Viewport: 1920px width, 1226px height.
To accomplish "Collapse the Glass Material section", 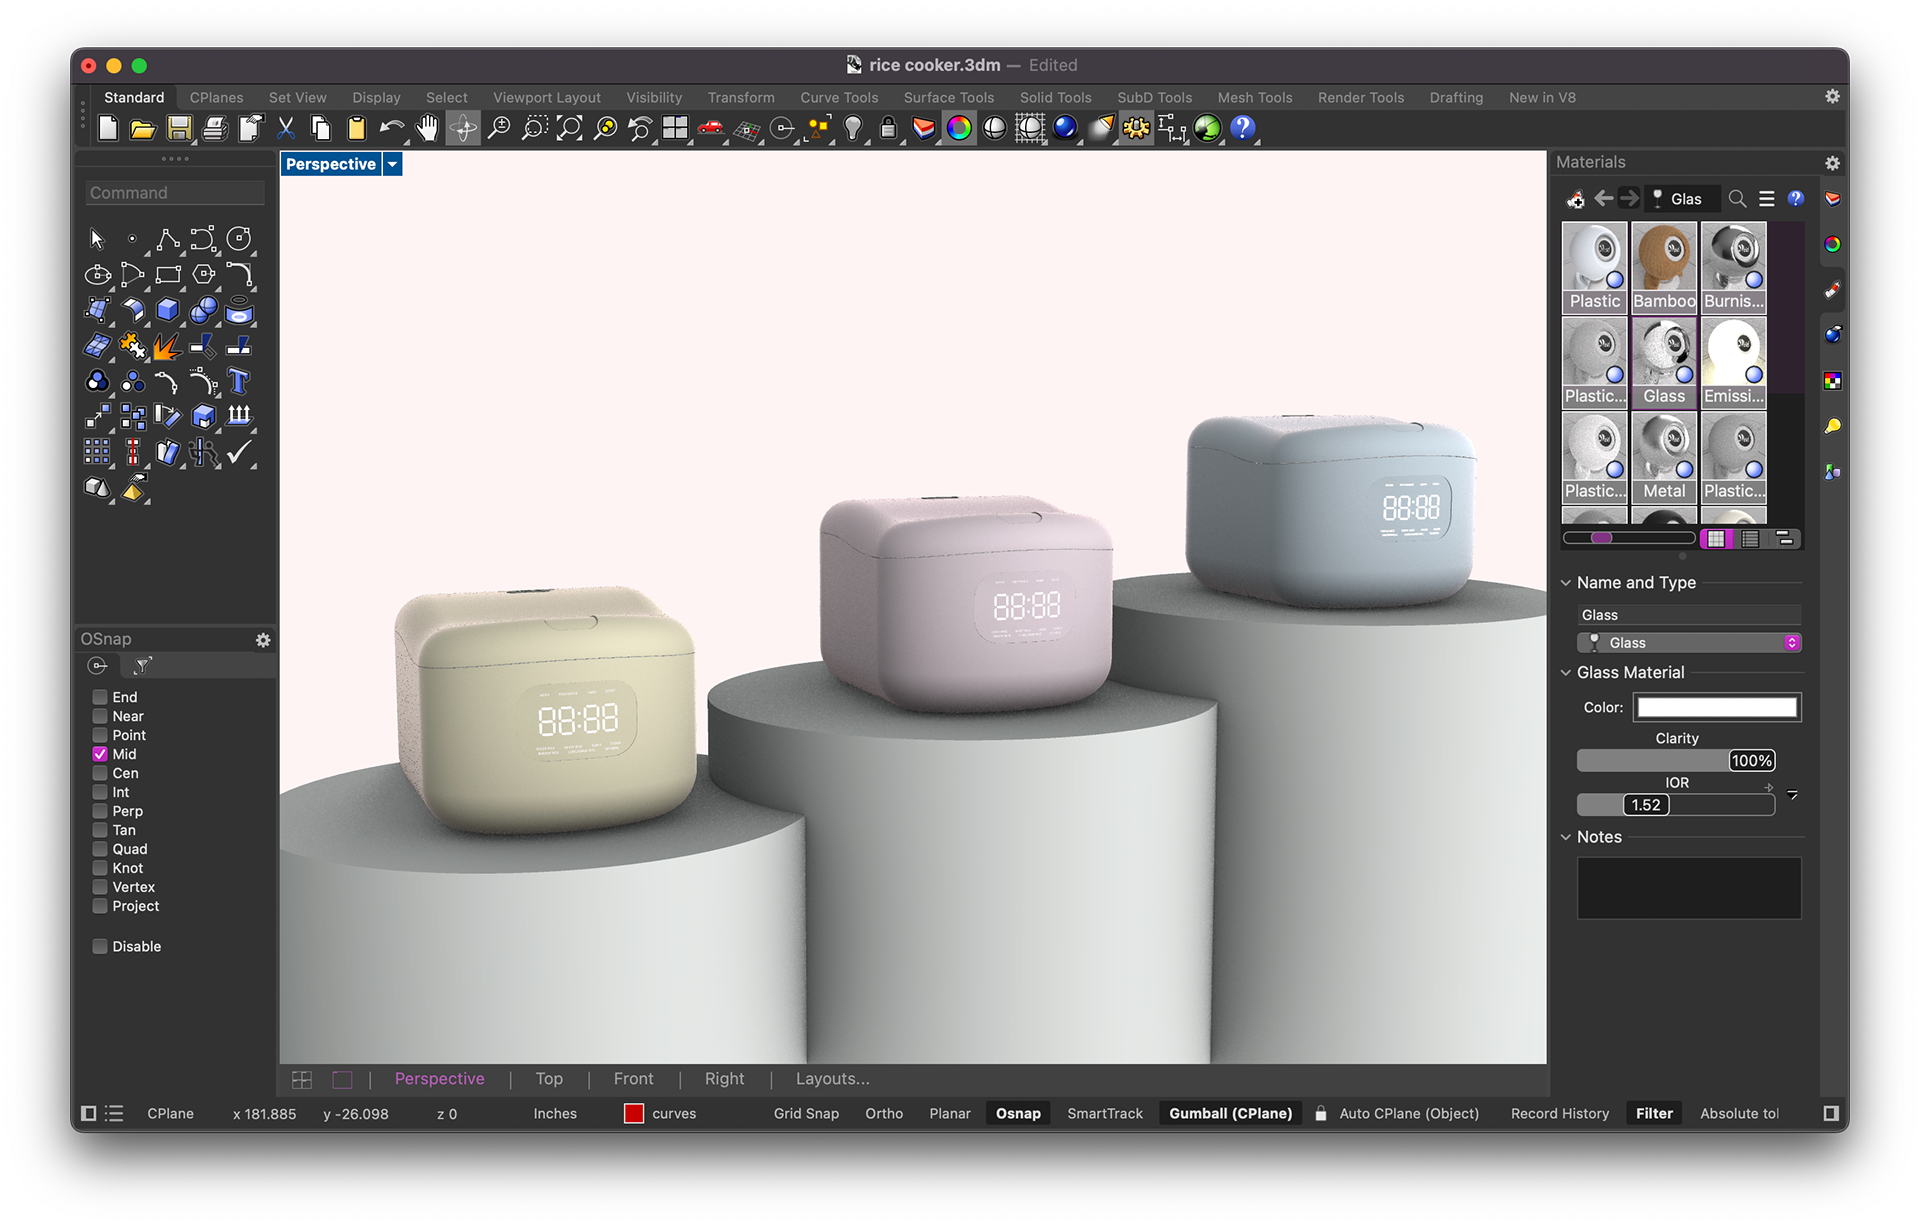I will pyautogui.click(x=1566, y=673).
